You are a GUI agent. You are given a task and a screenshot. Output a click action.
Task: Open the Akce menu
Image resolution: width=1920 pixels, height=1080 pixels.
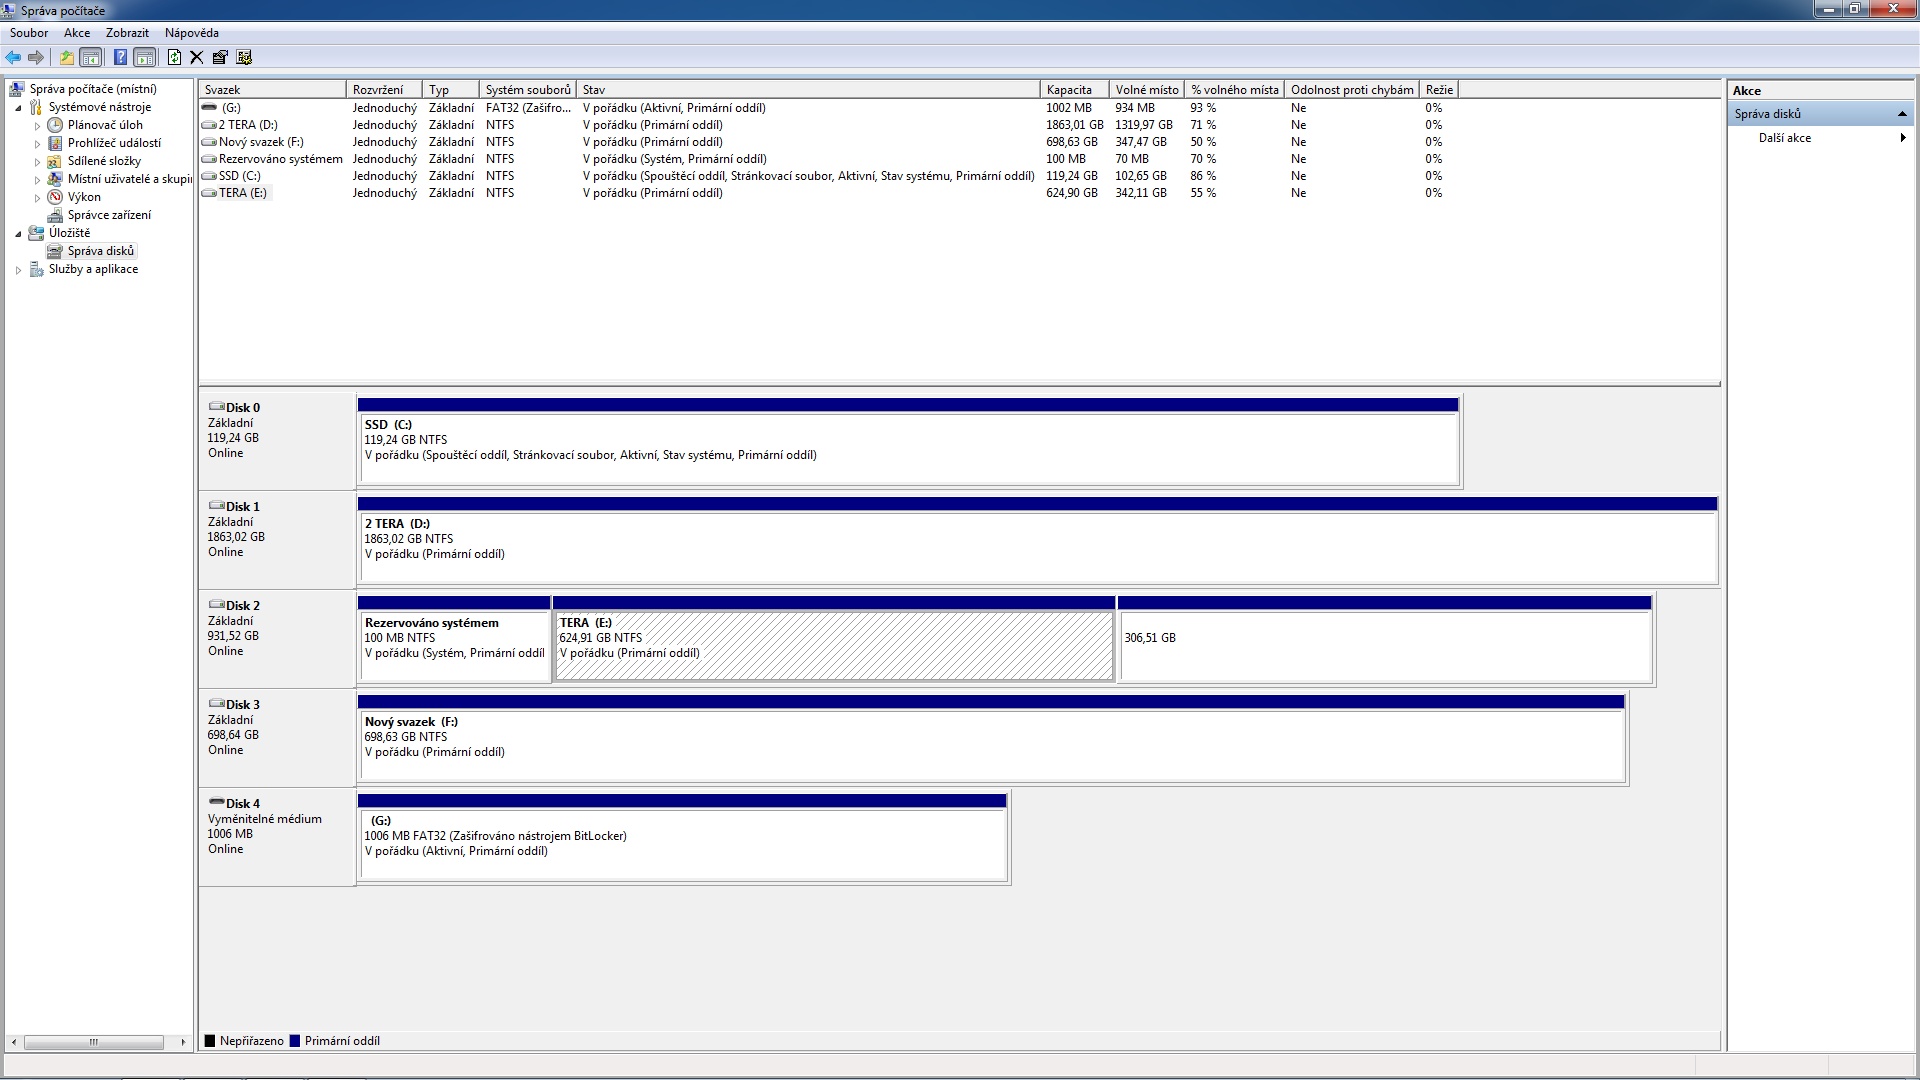77,33
